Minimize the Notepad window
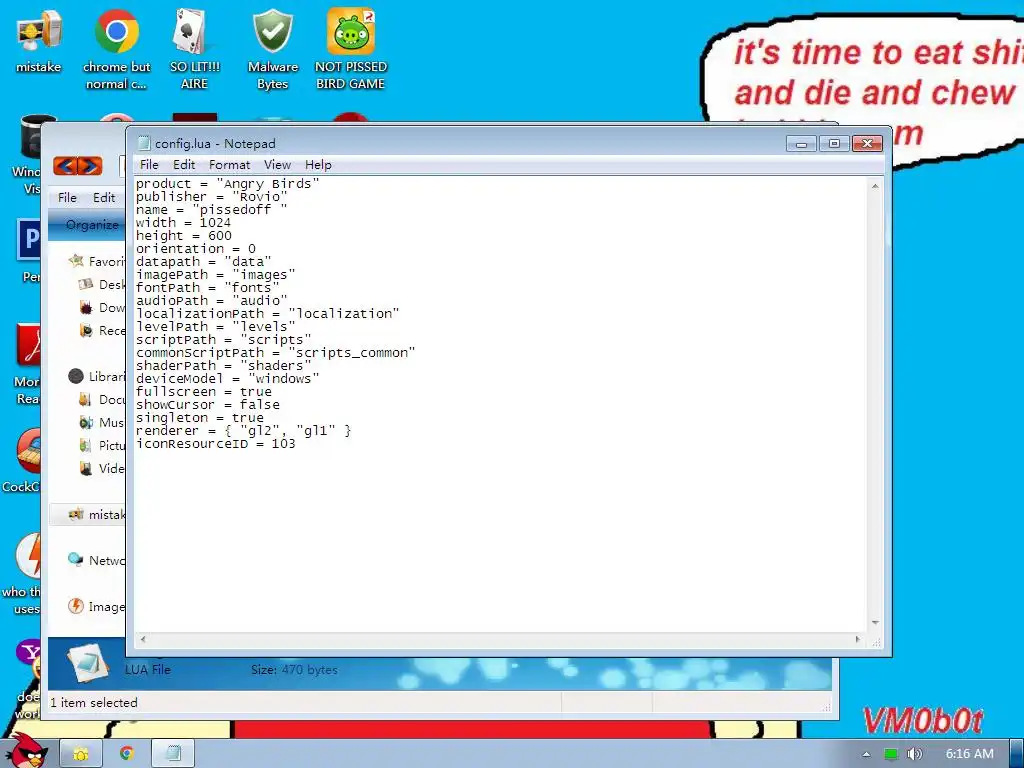The height and width of the screenshot is (768, 1024). pyautogui.click(x=801, y=143)
